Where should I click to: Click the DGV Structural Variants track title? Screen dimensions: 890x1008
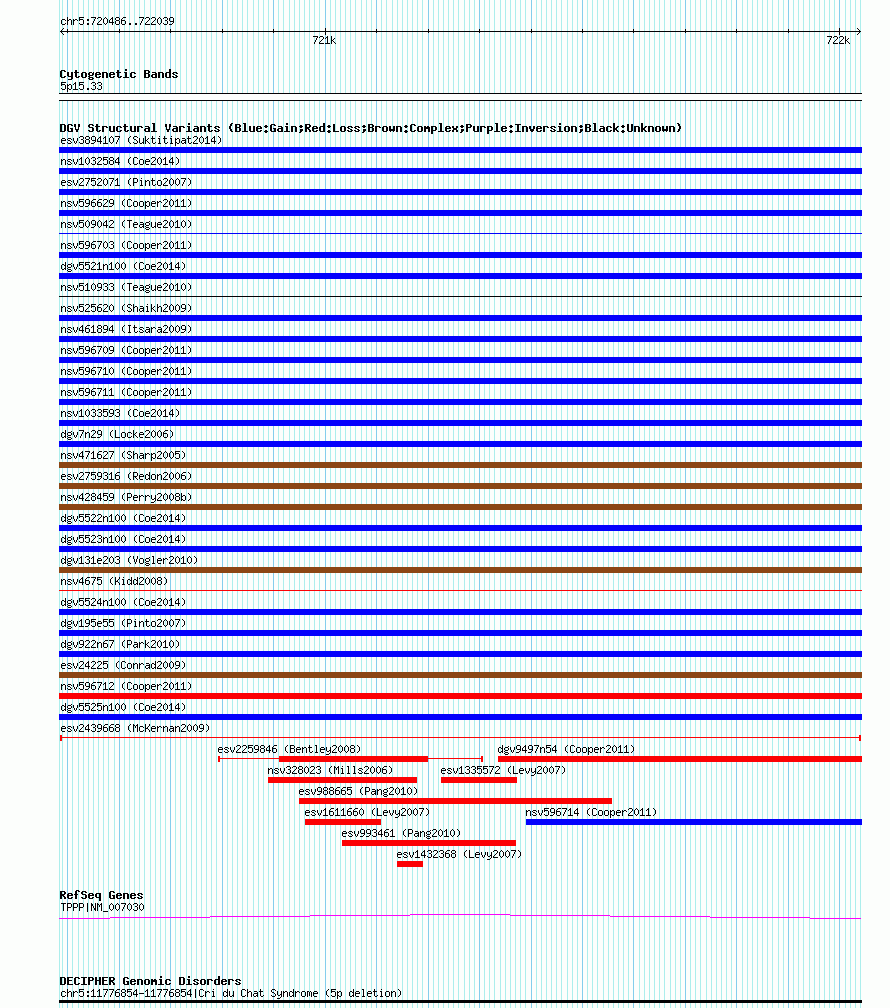pyautogui.click(x=370, y=128)
